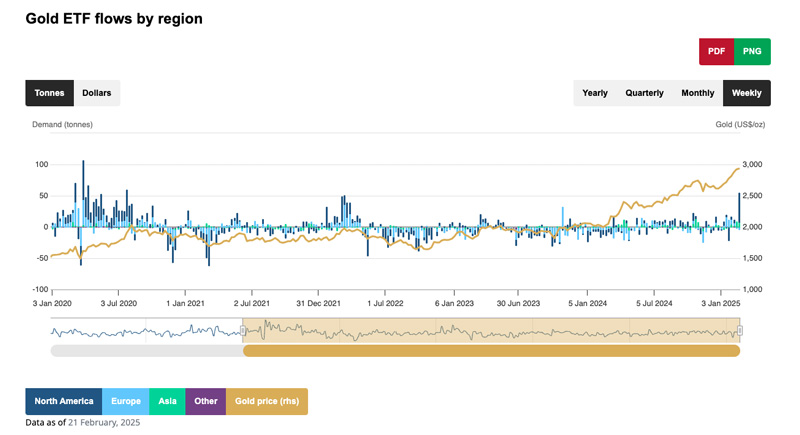Hide the Gold price (rhs) line
Viewport: 800px width, 435px height.
click(x=266, y=401)
